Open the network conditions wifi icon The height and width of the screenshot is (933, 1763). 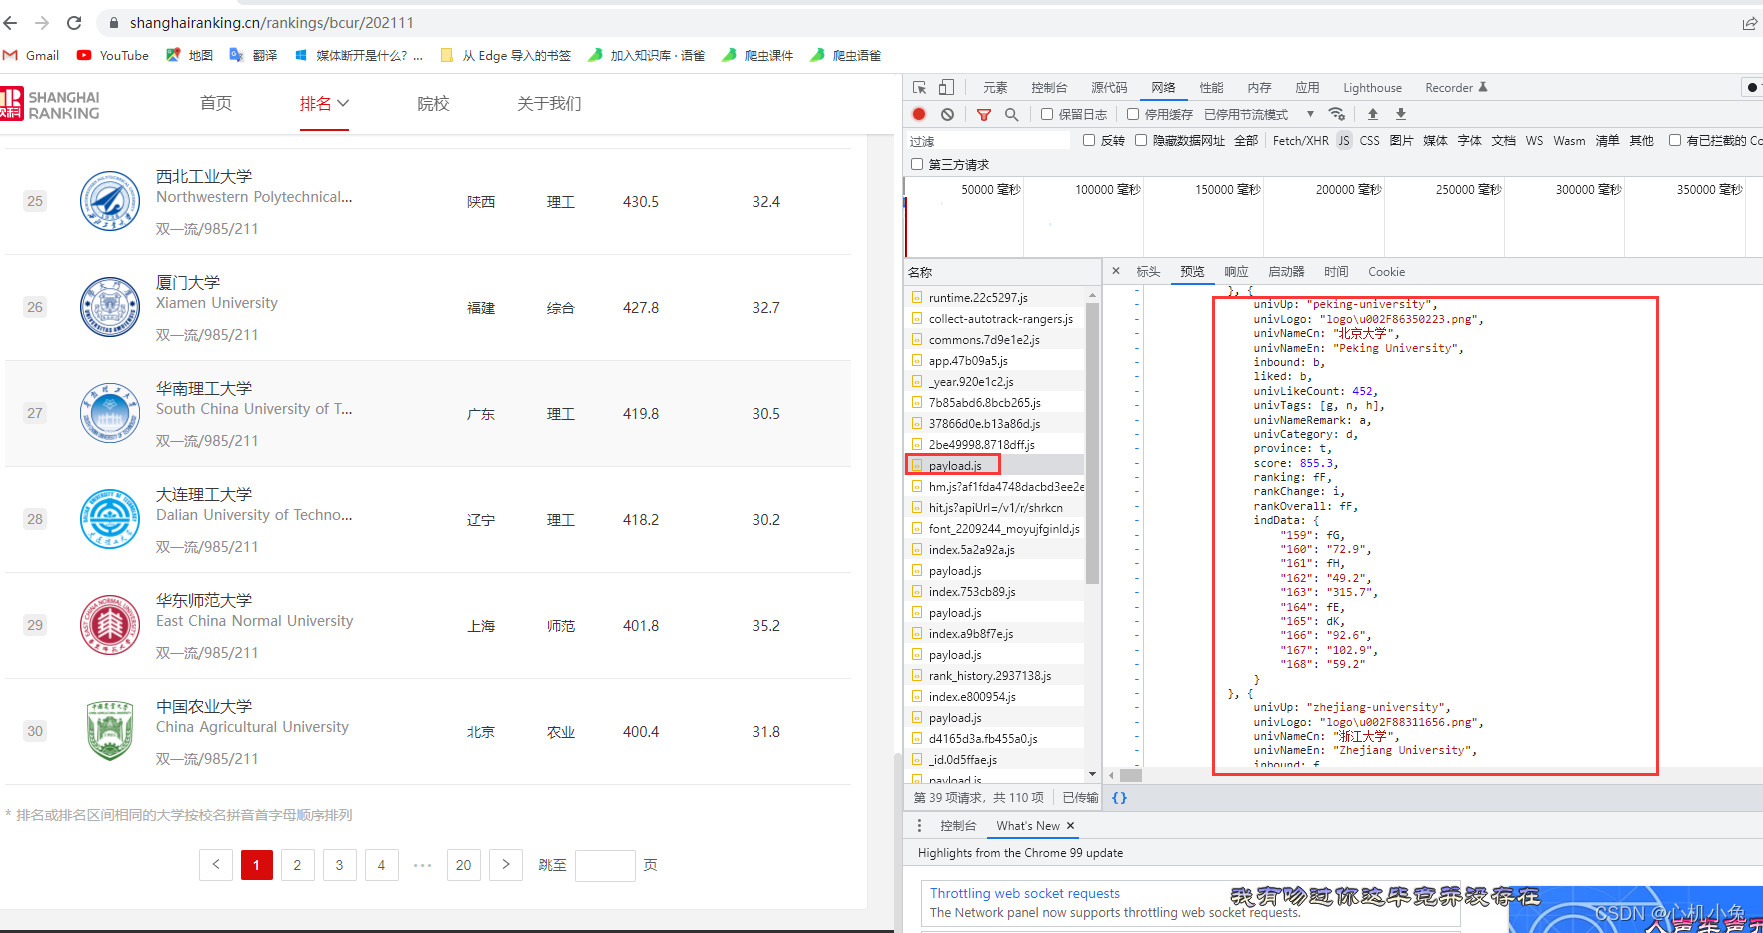(x=1337, y=114)
